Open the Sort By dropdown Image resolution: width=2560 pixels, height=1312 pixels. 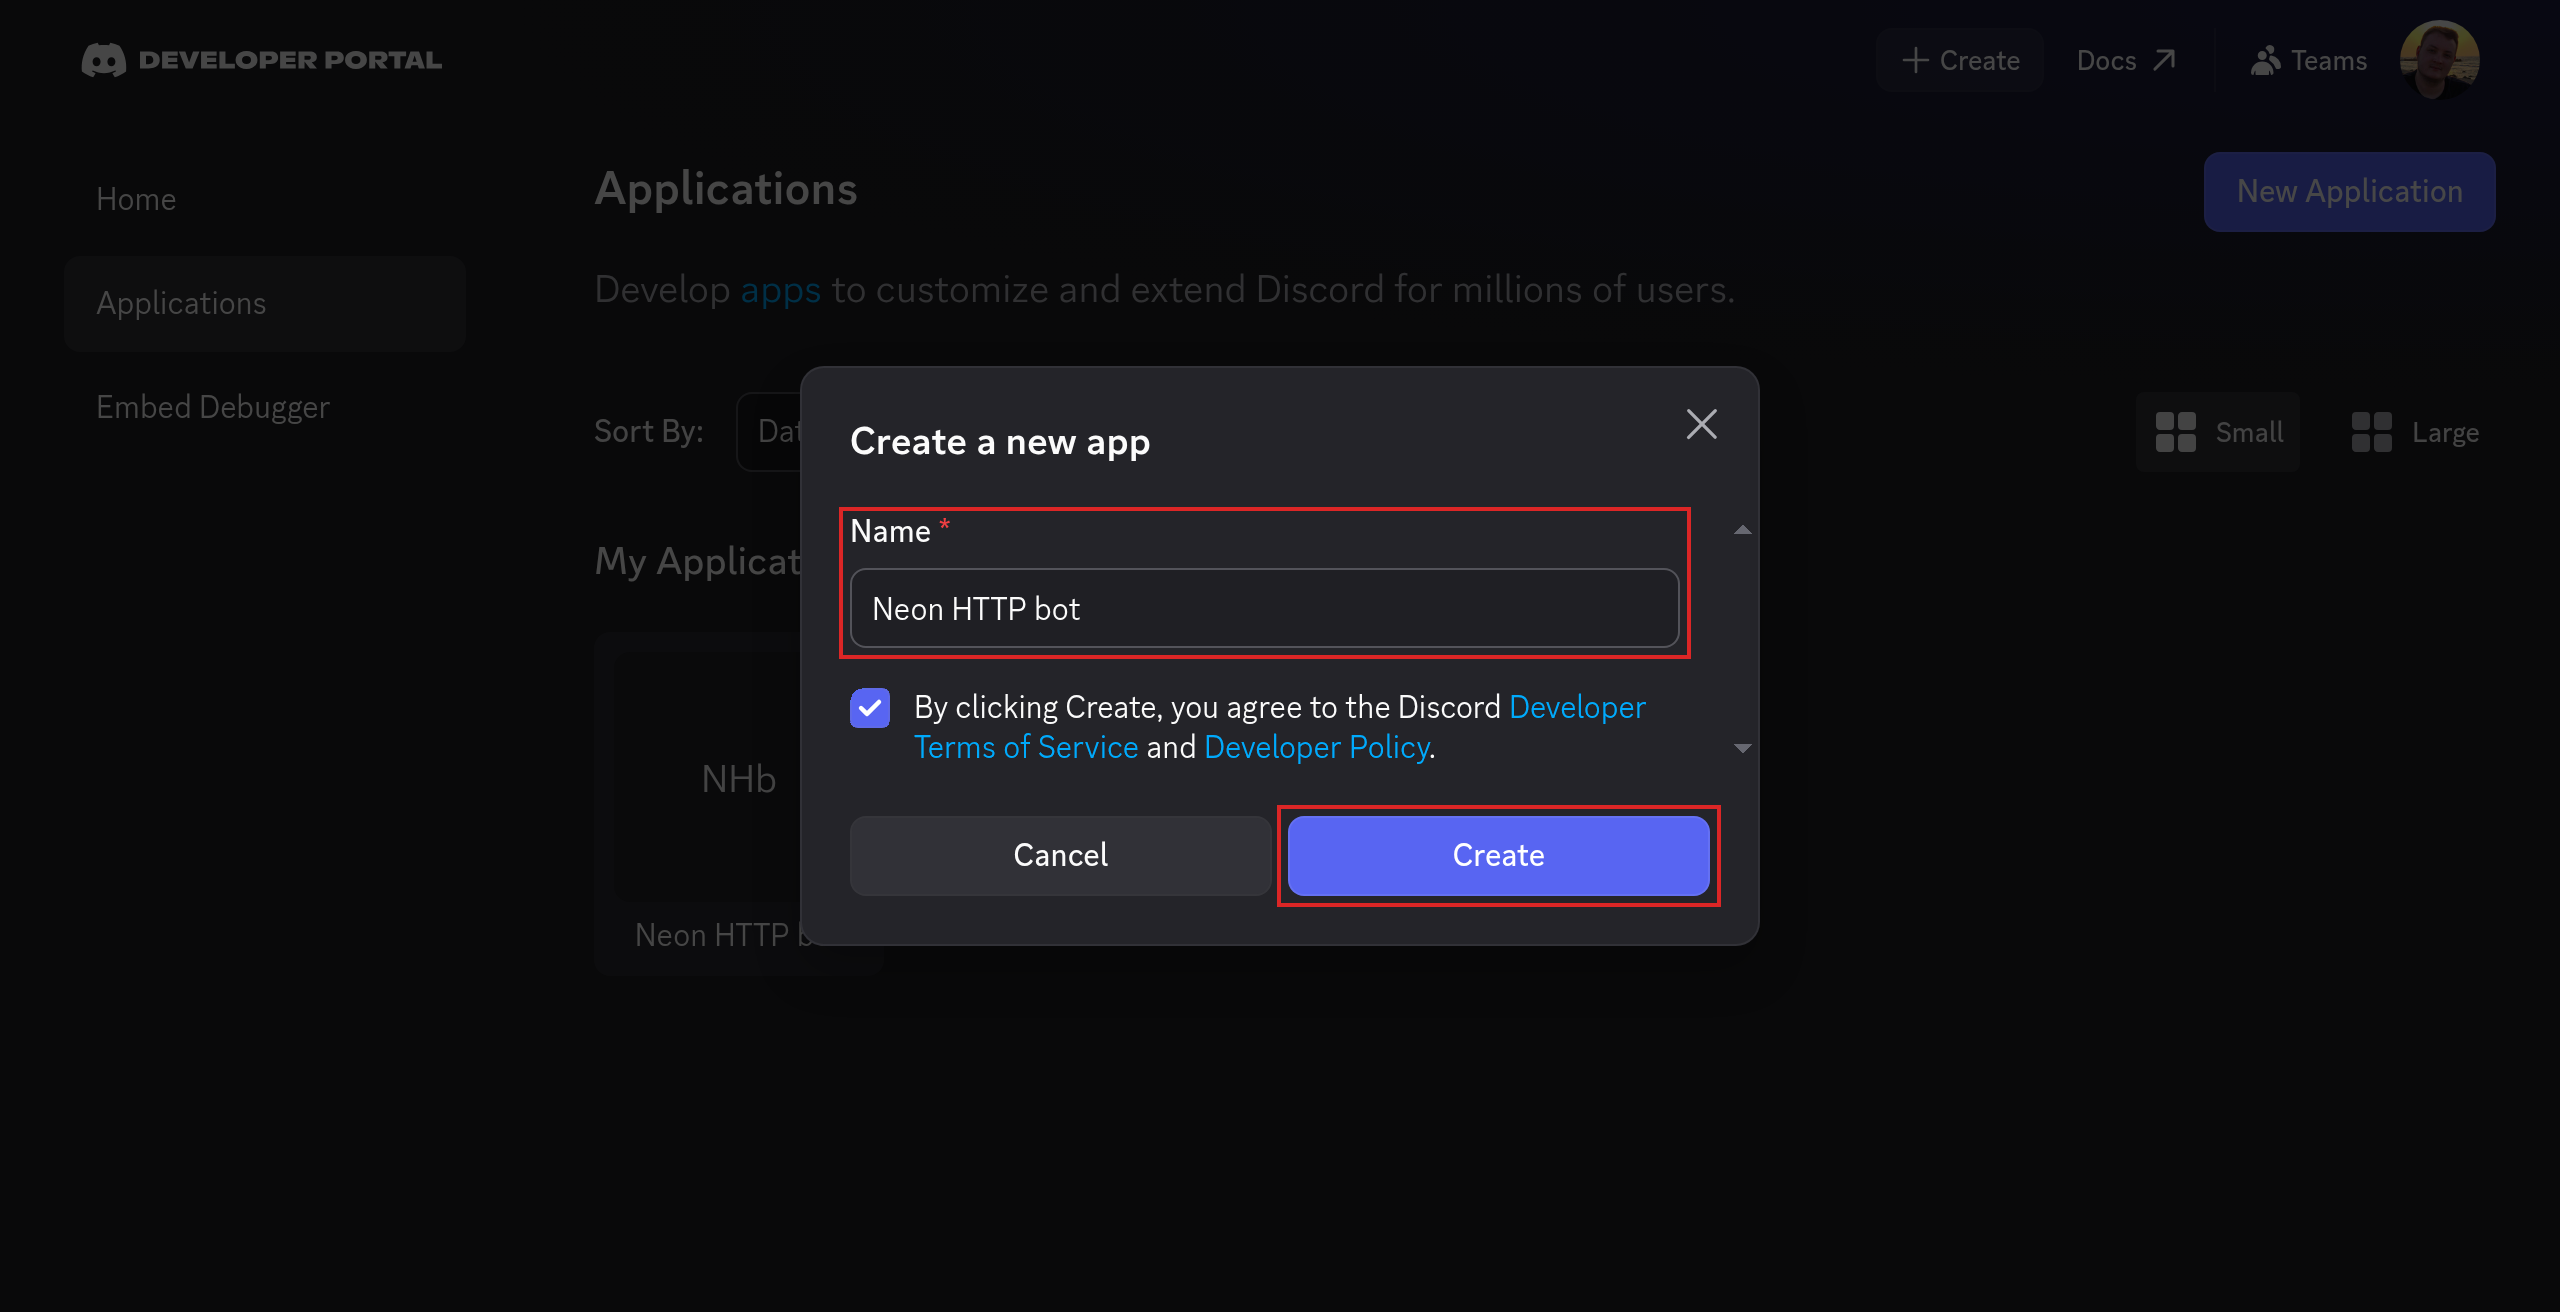click(x=768, y=431)
